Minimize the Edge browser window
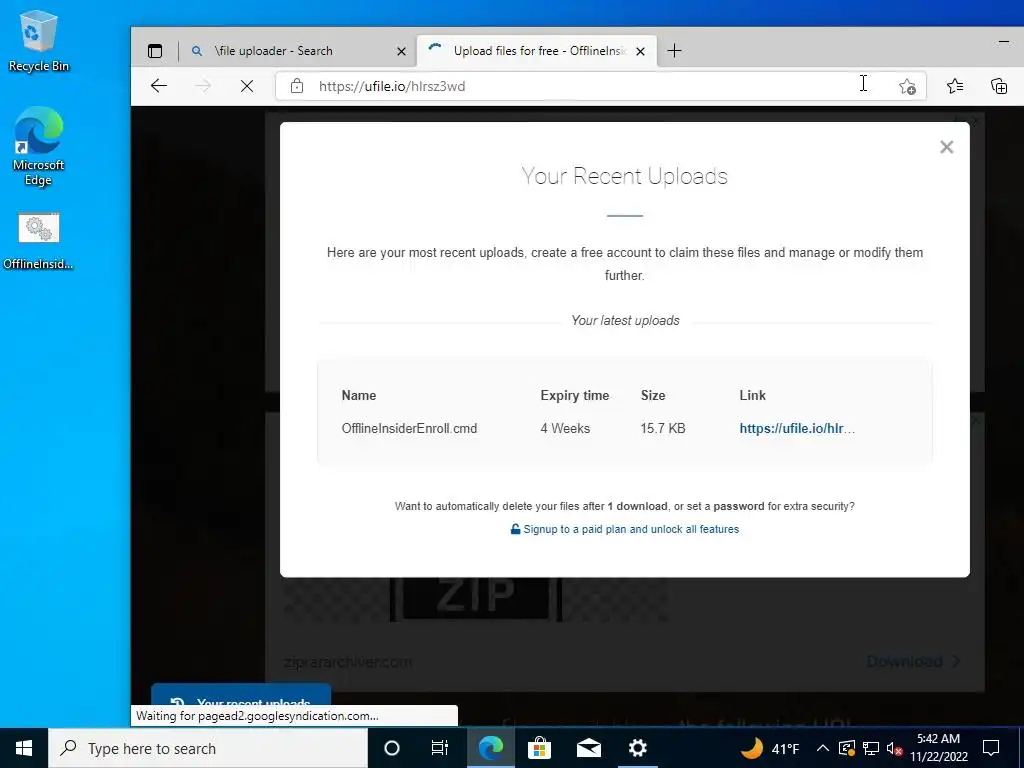Viewport: 1024px width, 768px height. pos(1004,42)
